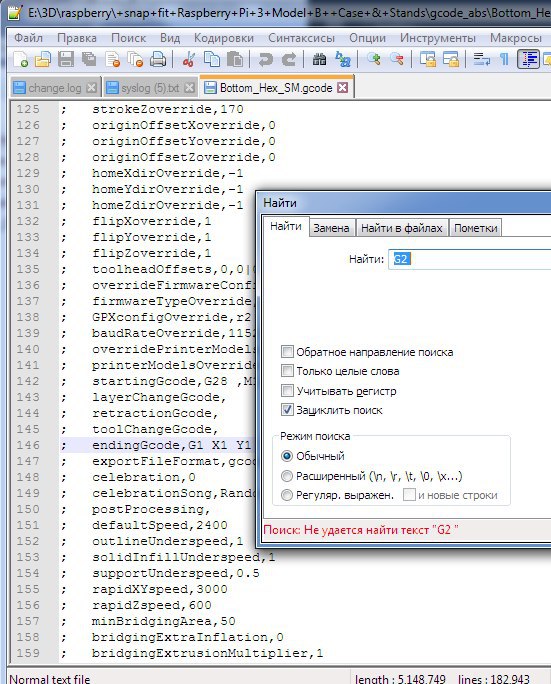Open the Правка menu
Viewport: 551px width, 684px height.
pyautogui.click(x=77, y=38)
